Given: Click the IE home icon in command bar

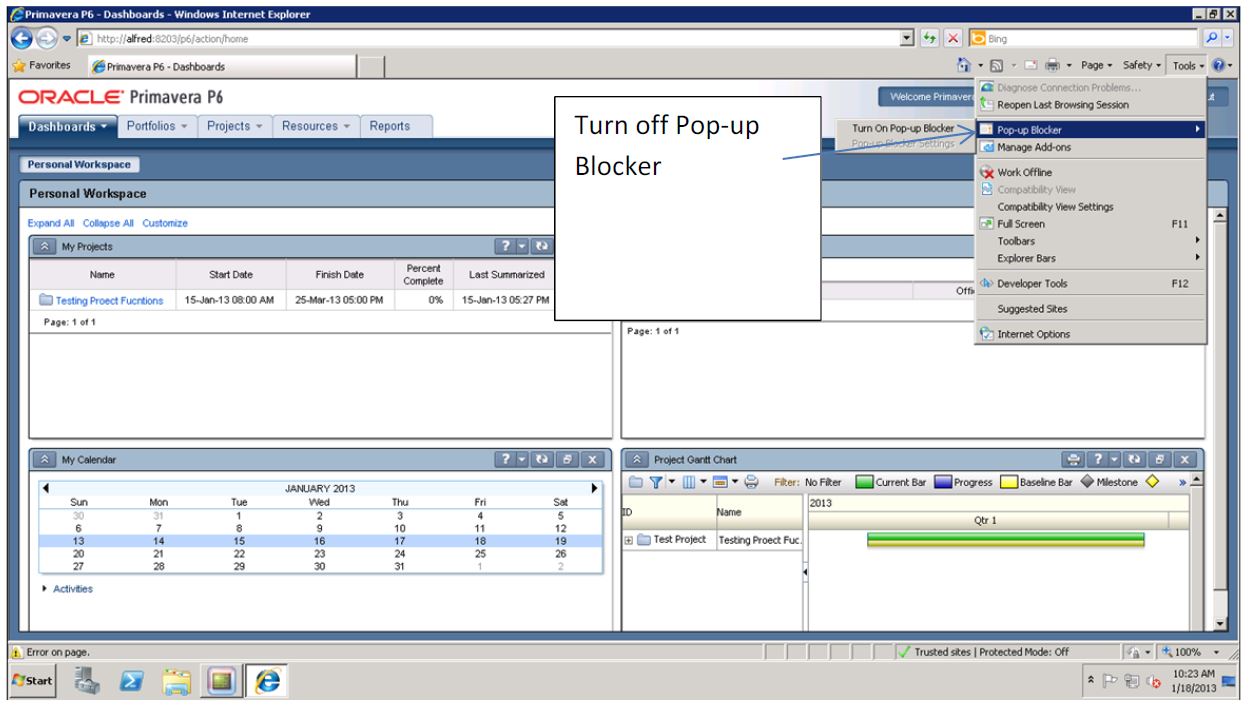Looking at the screenshot, I should coord(966,66).
